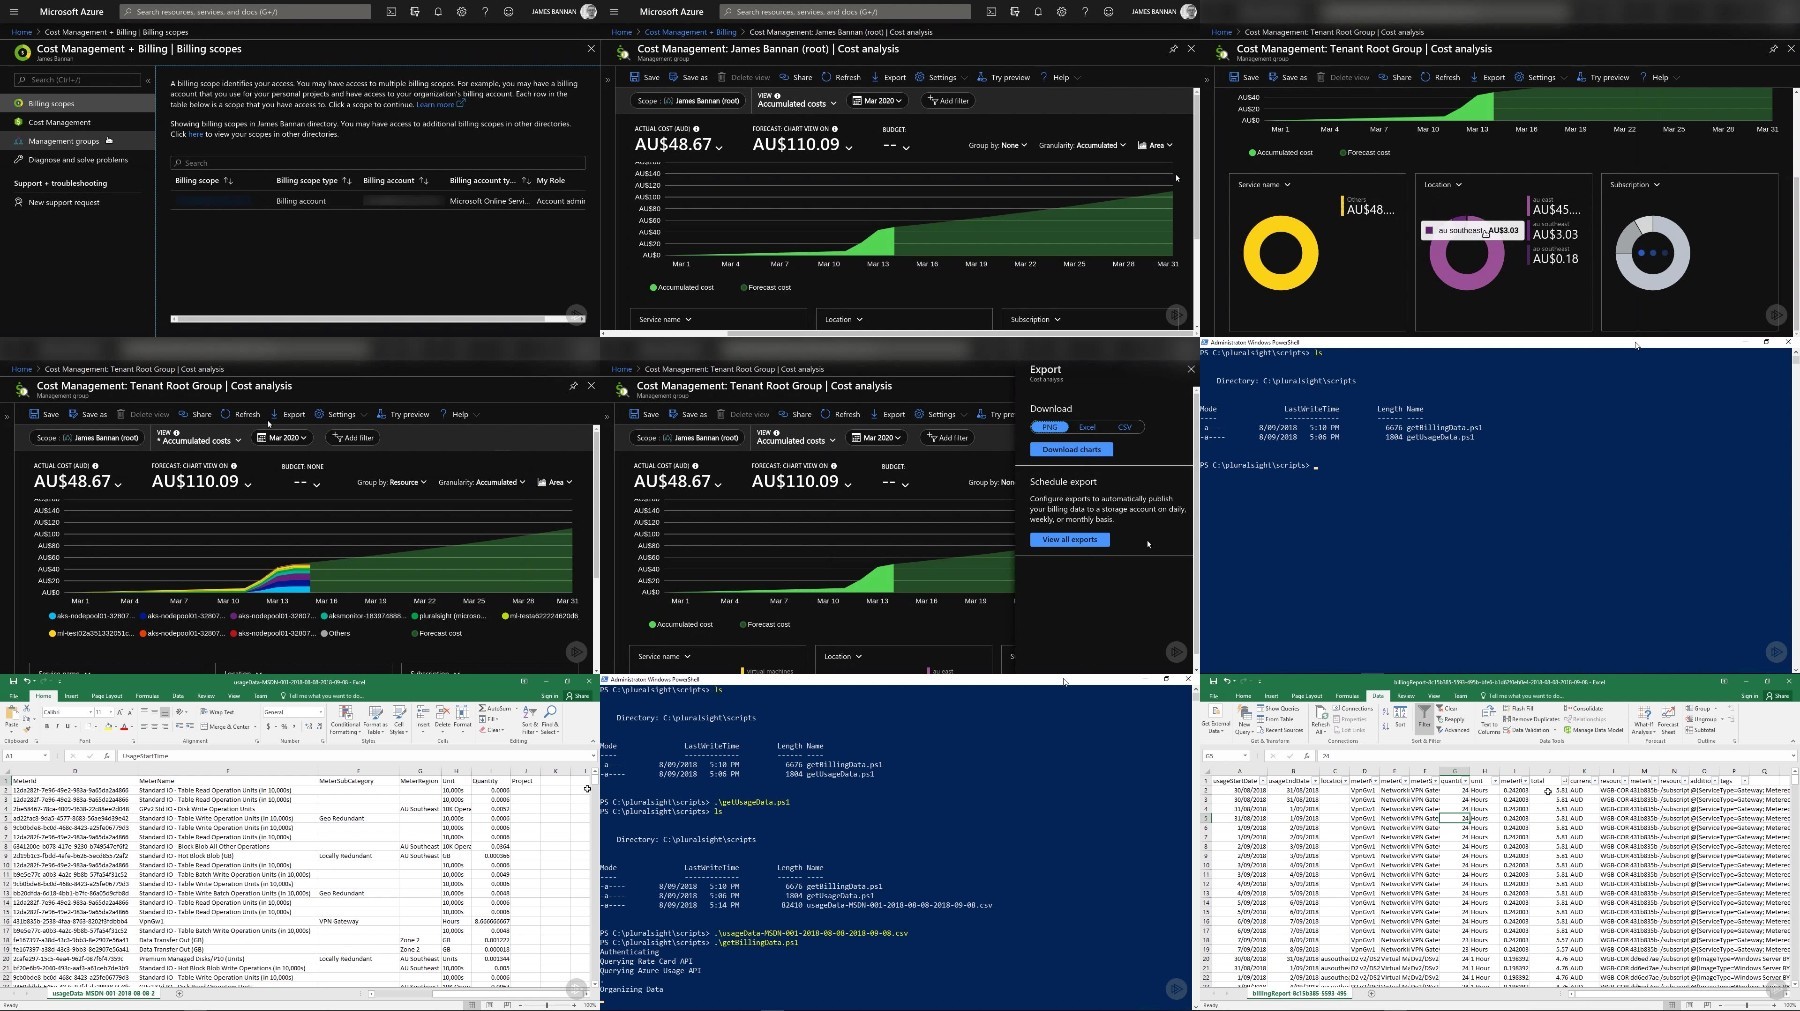Click Save as in James Bannan (root) Cost analysis toolbar
This screenshot has height=1011, width=1800.
pyautogui.click(x=688, y=77)
